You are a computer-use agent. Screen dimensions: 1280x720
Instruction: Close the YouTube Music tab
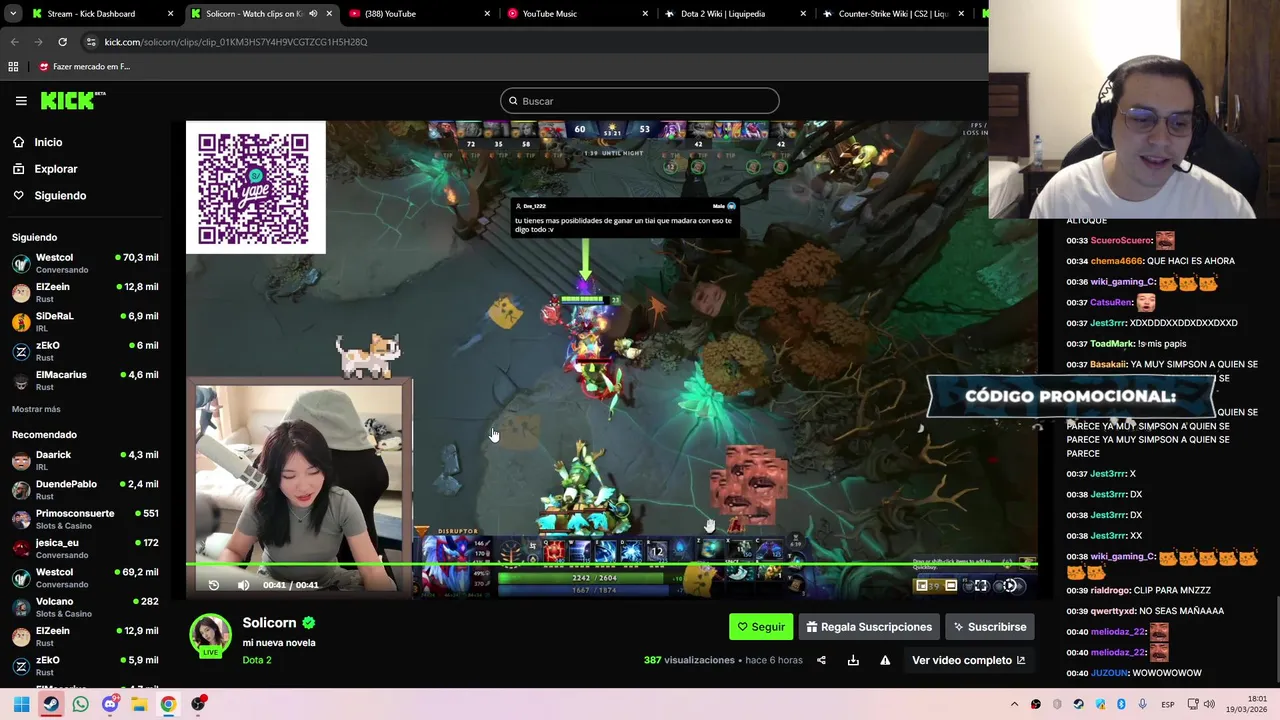click(x=645, y=14)
